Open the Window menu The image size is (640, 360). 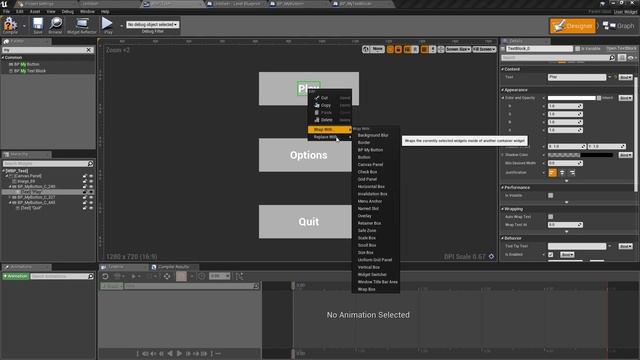87,11
